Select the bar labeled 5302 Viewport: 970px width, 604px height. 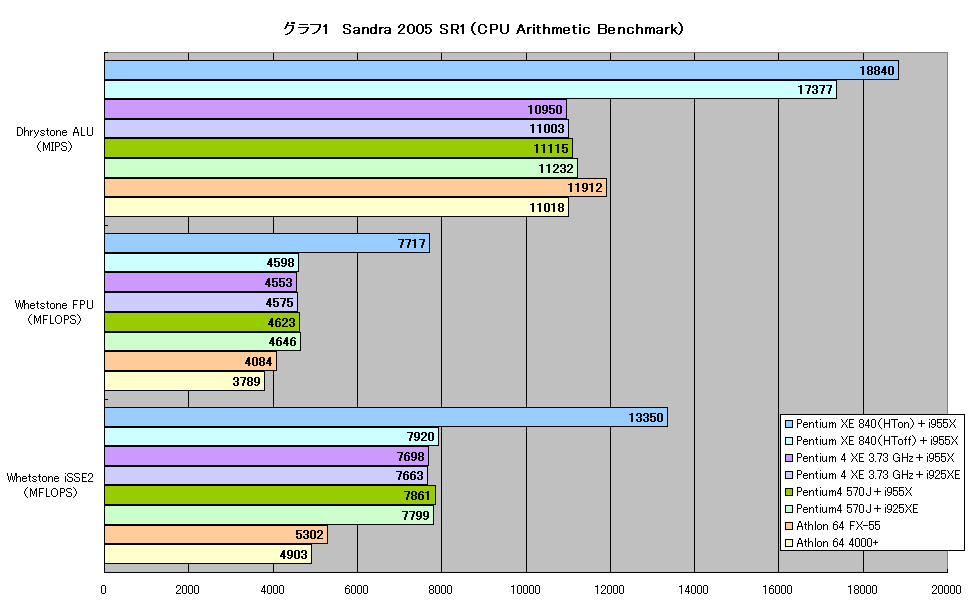pyautogui.click(x=216, y=535)
